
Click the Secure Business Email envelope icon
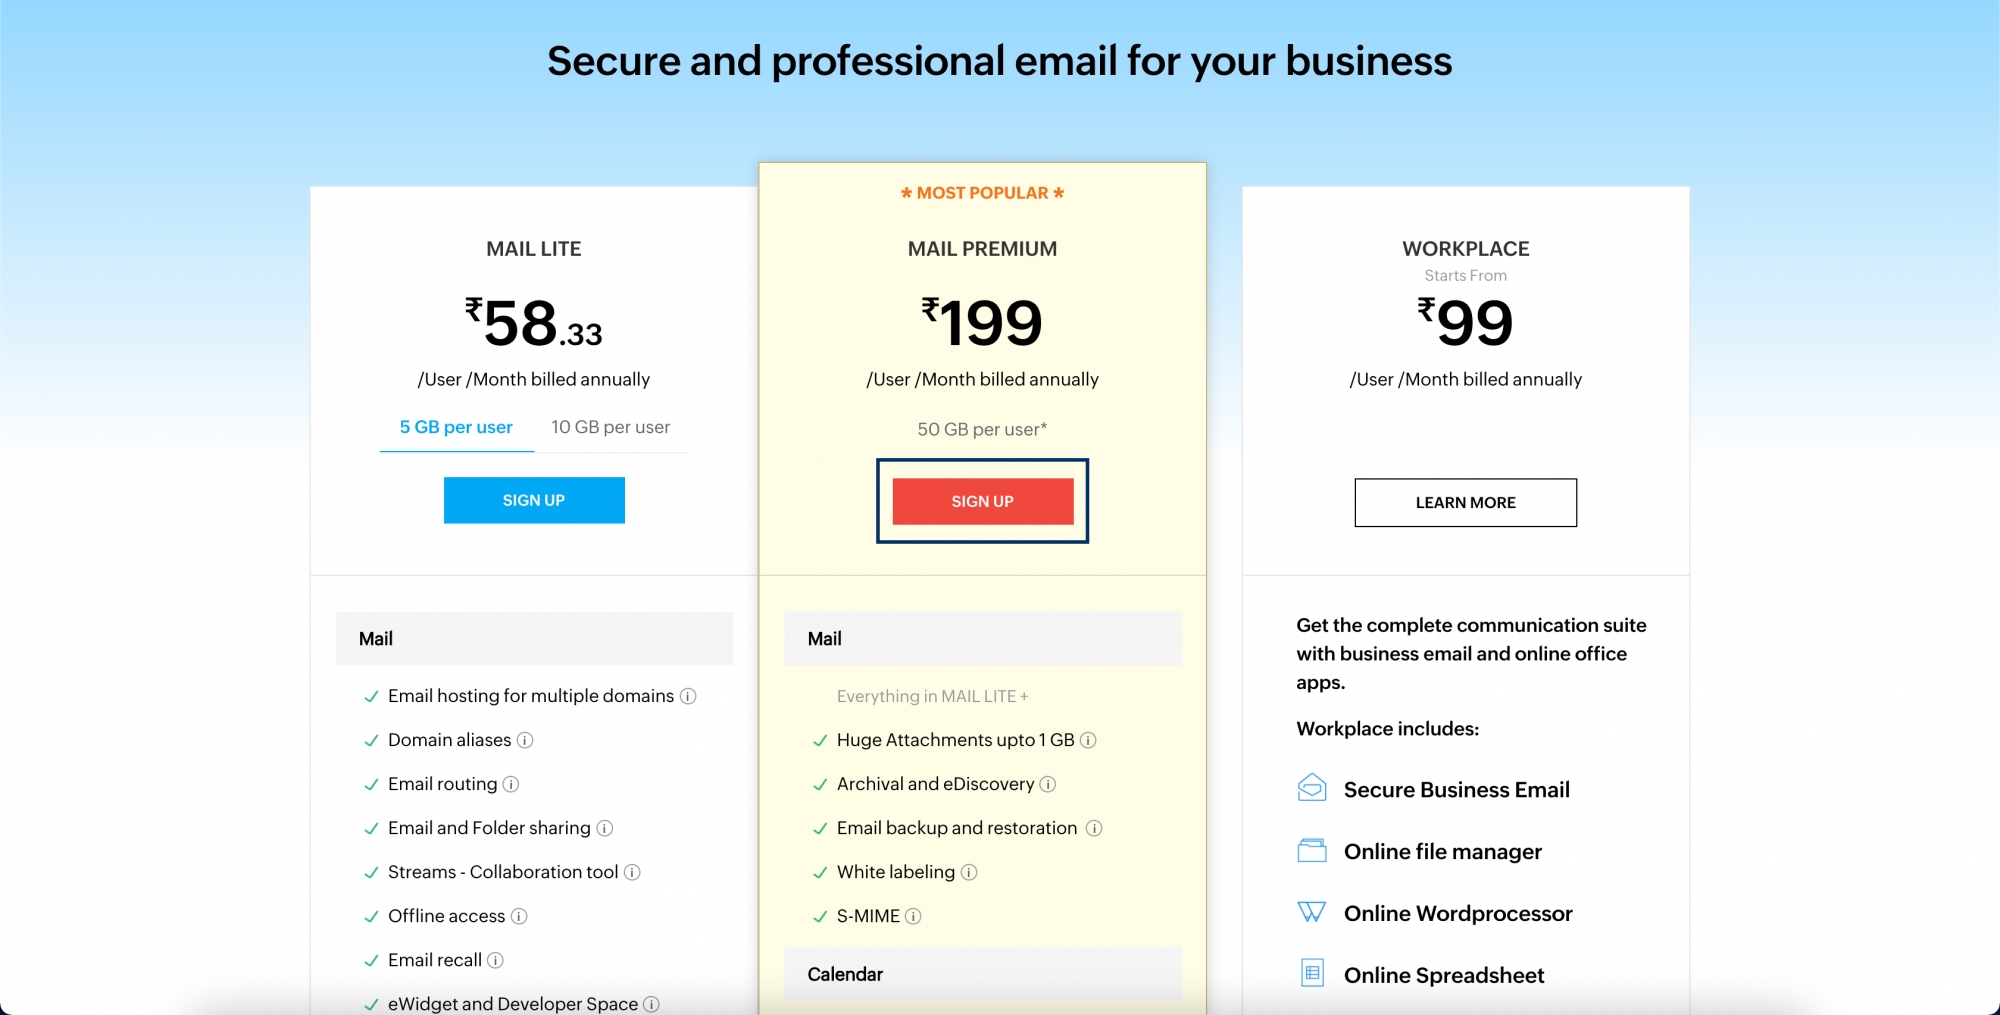tap(1311, 789)
